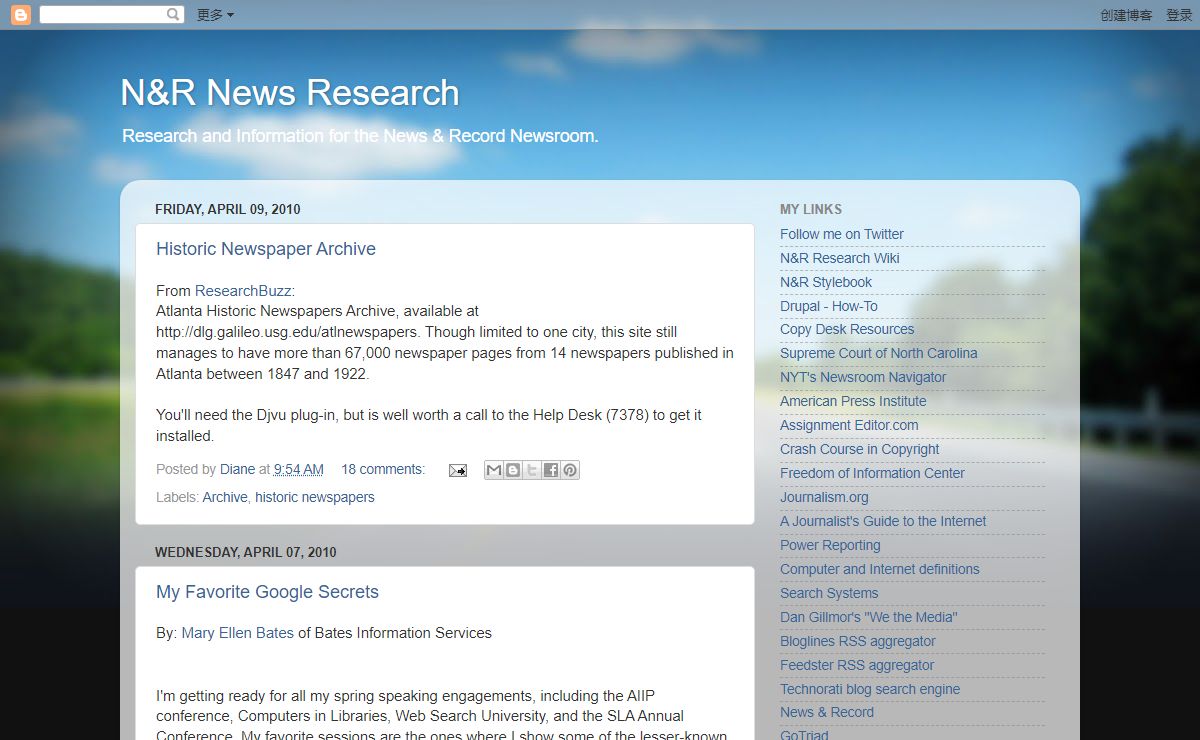Follow the ResearchBuzz link
Screen dimensions: 1200x740
coord(243,291)
